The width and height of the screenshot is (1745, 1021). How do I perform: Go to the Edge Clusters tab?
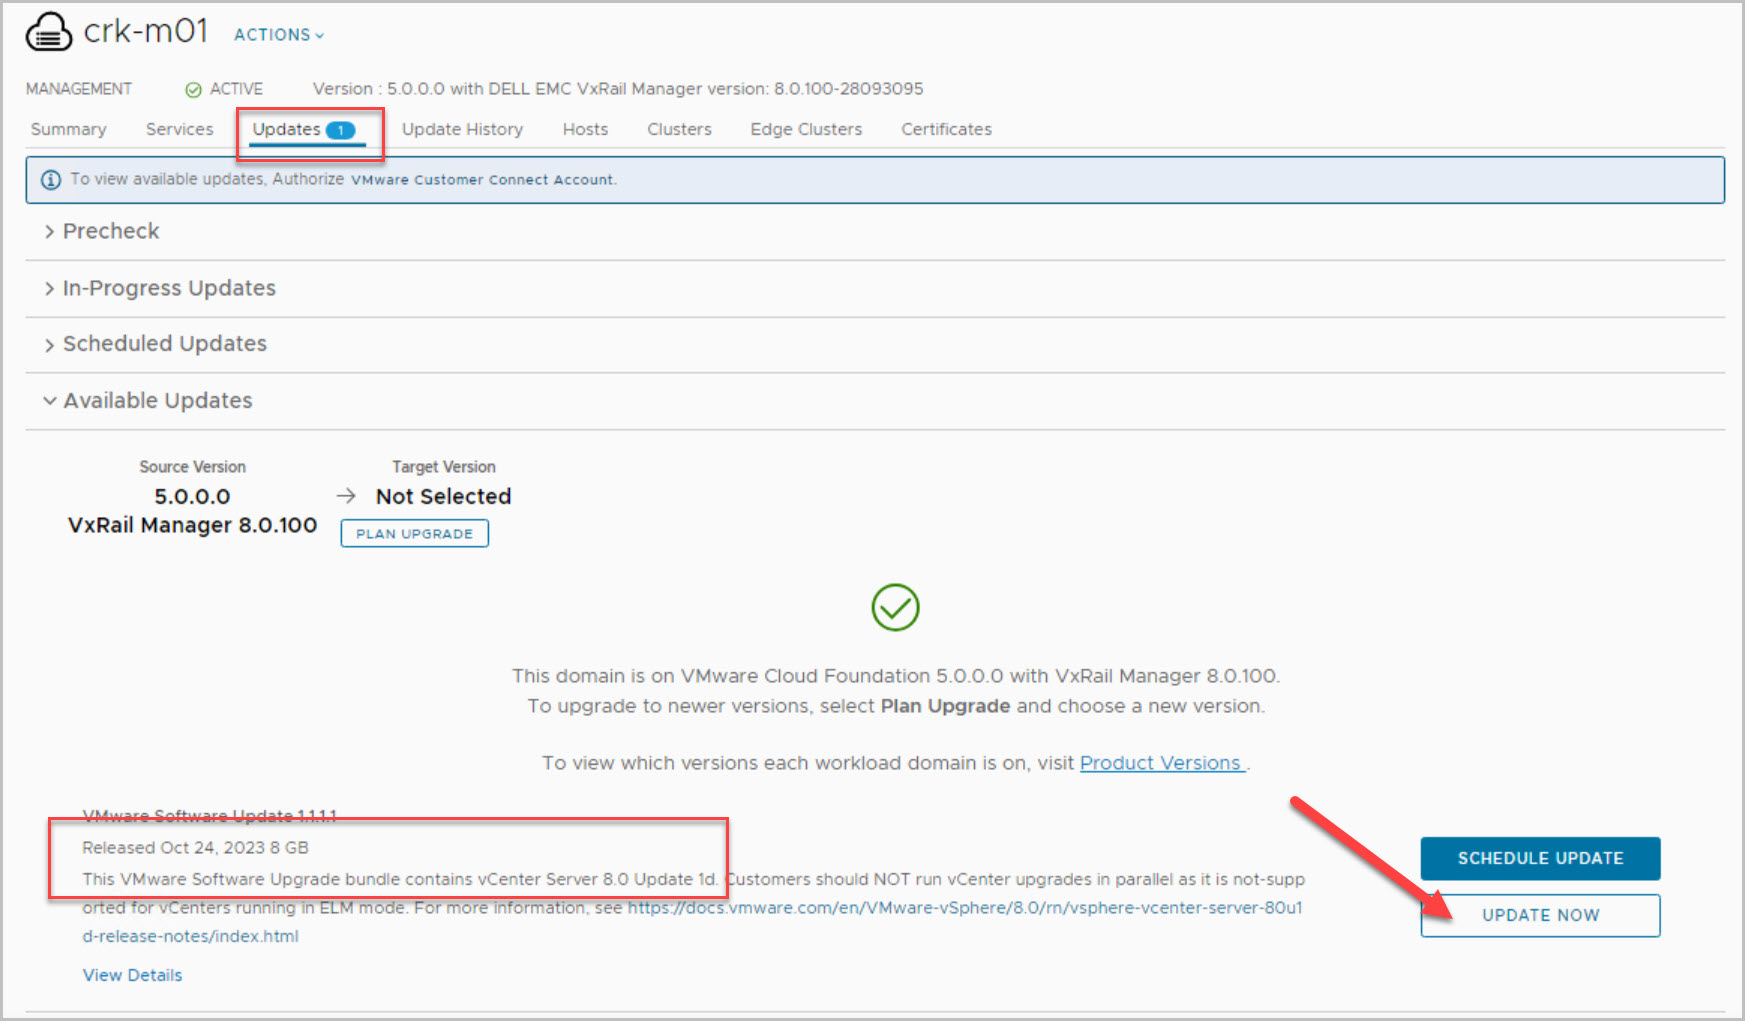(806, 130)
